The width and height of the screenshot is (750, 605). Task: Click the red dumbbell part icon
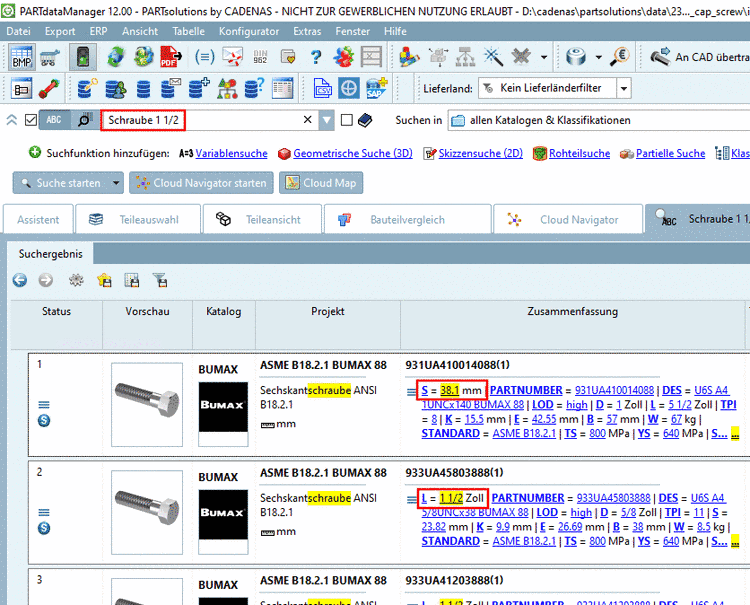[x=49, y=88]
